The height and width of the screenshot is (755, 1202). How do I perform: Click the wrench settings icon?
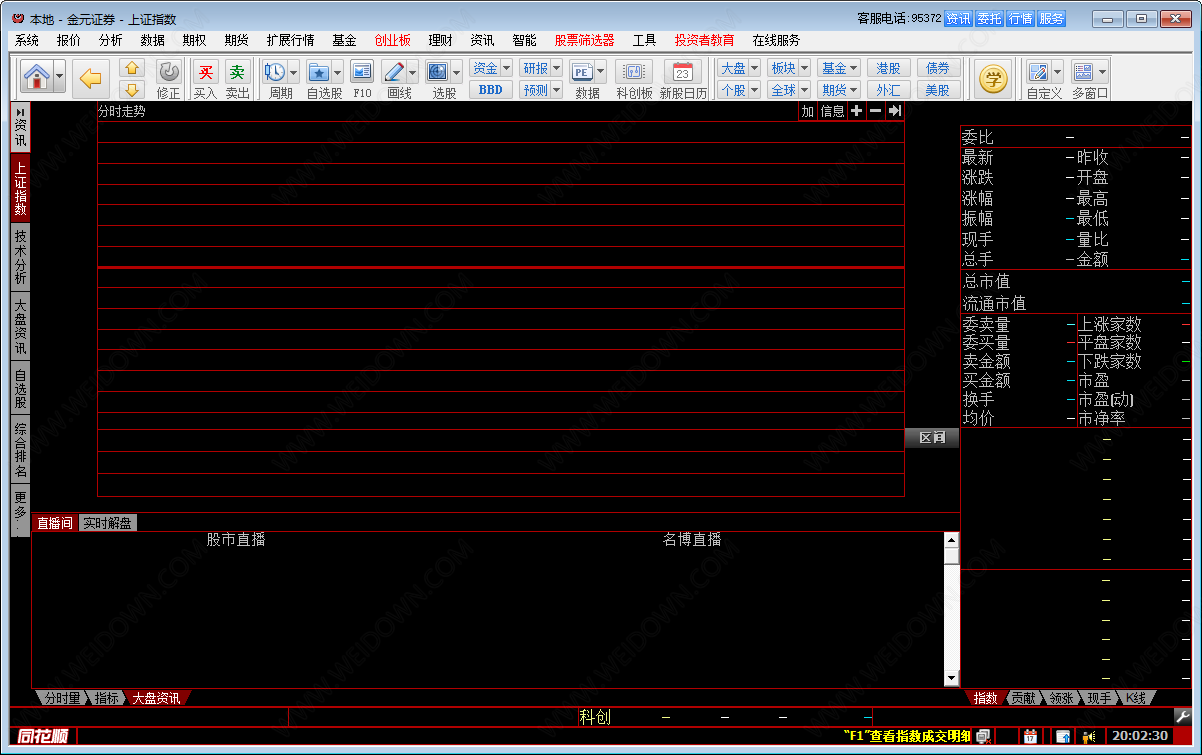click(1182, 716)
